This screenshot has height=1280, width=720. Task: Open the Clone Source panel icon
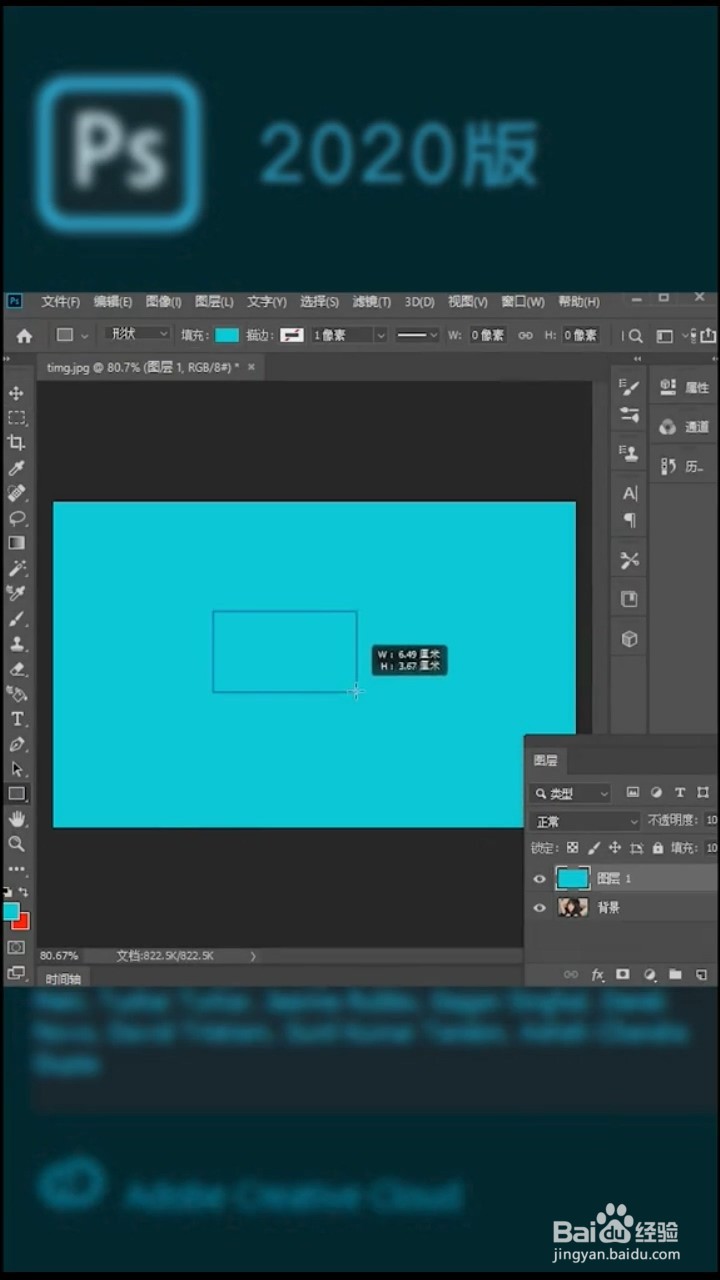629,453
